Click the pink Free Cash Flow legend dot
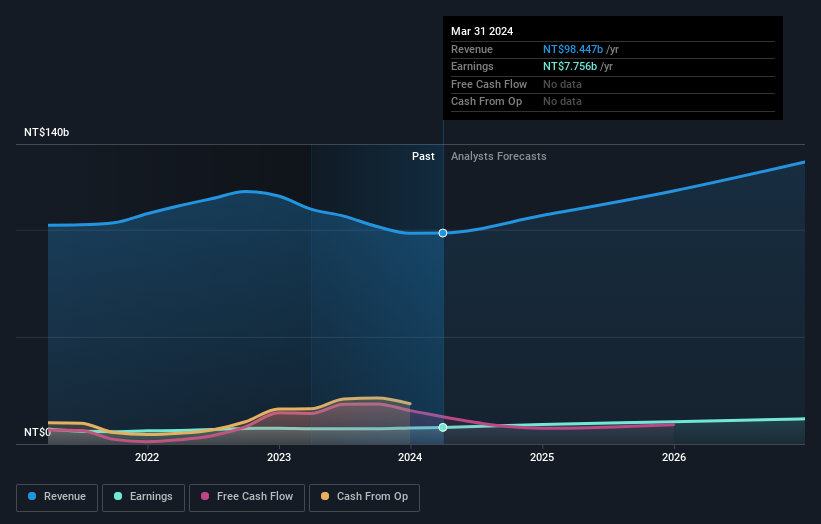Screen dimensions: 821x524 [x=205, y=496]
